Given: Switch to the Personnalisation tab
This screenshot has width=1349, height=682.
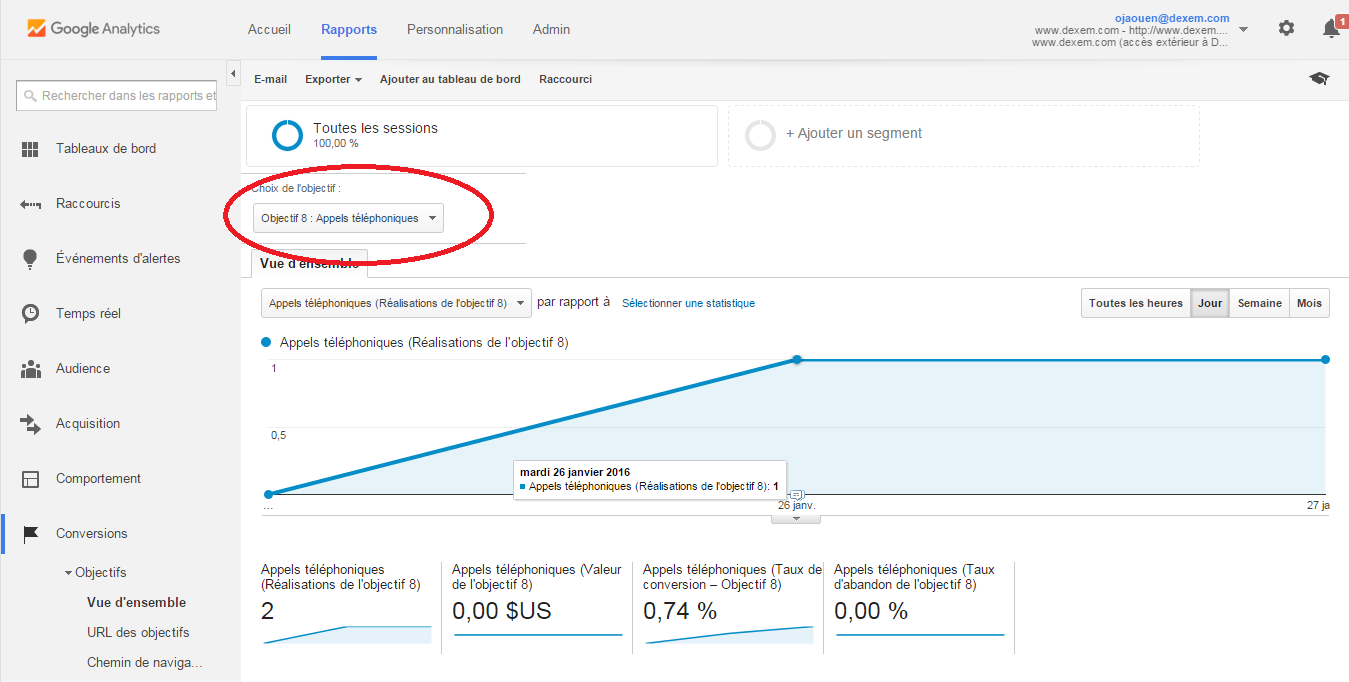Looking at the screenshot, I should [455, 29].
